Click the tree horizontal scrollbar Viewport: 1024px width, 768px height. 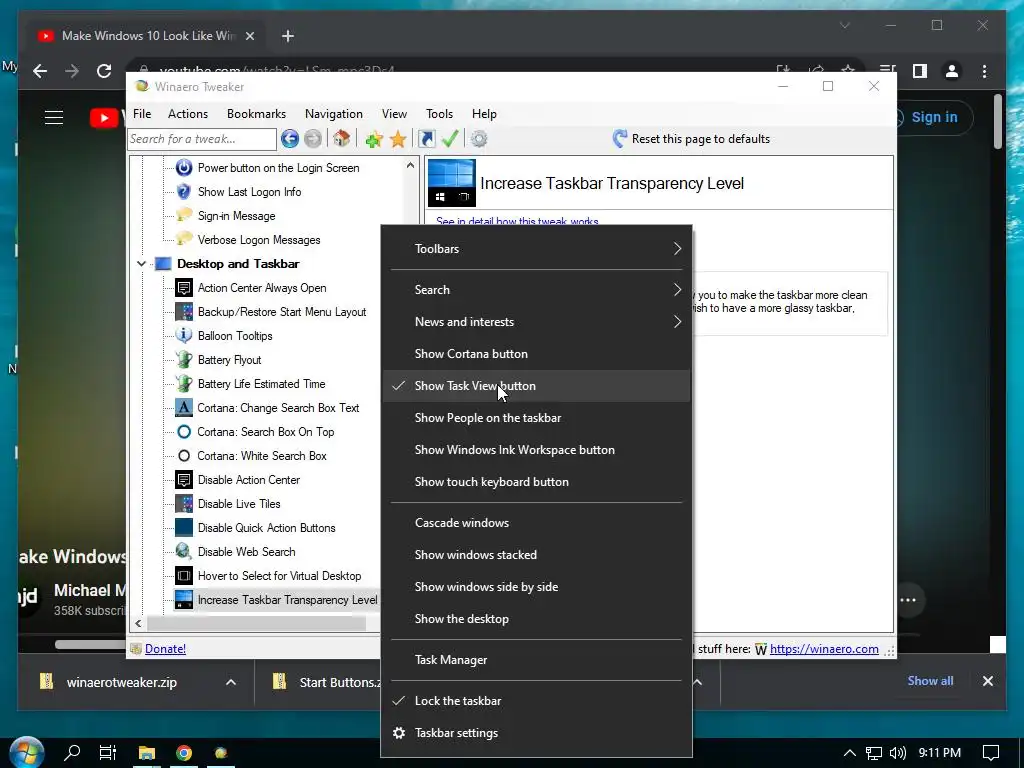(x=258, y=624)
